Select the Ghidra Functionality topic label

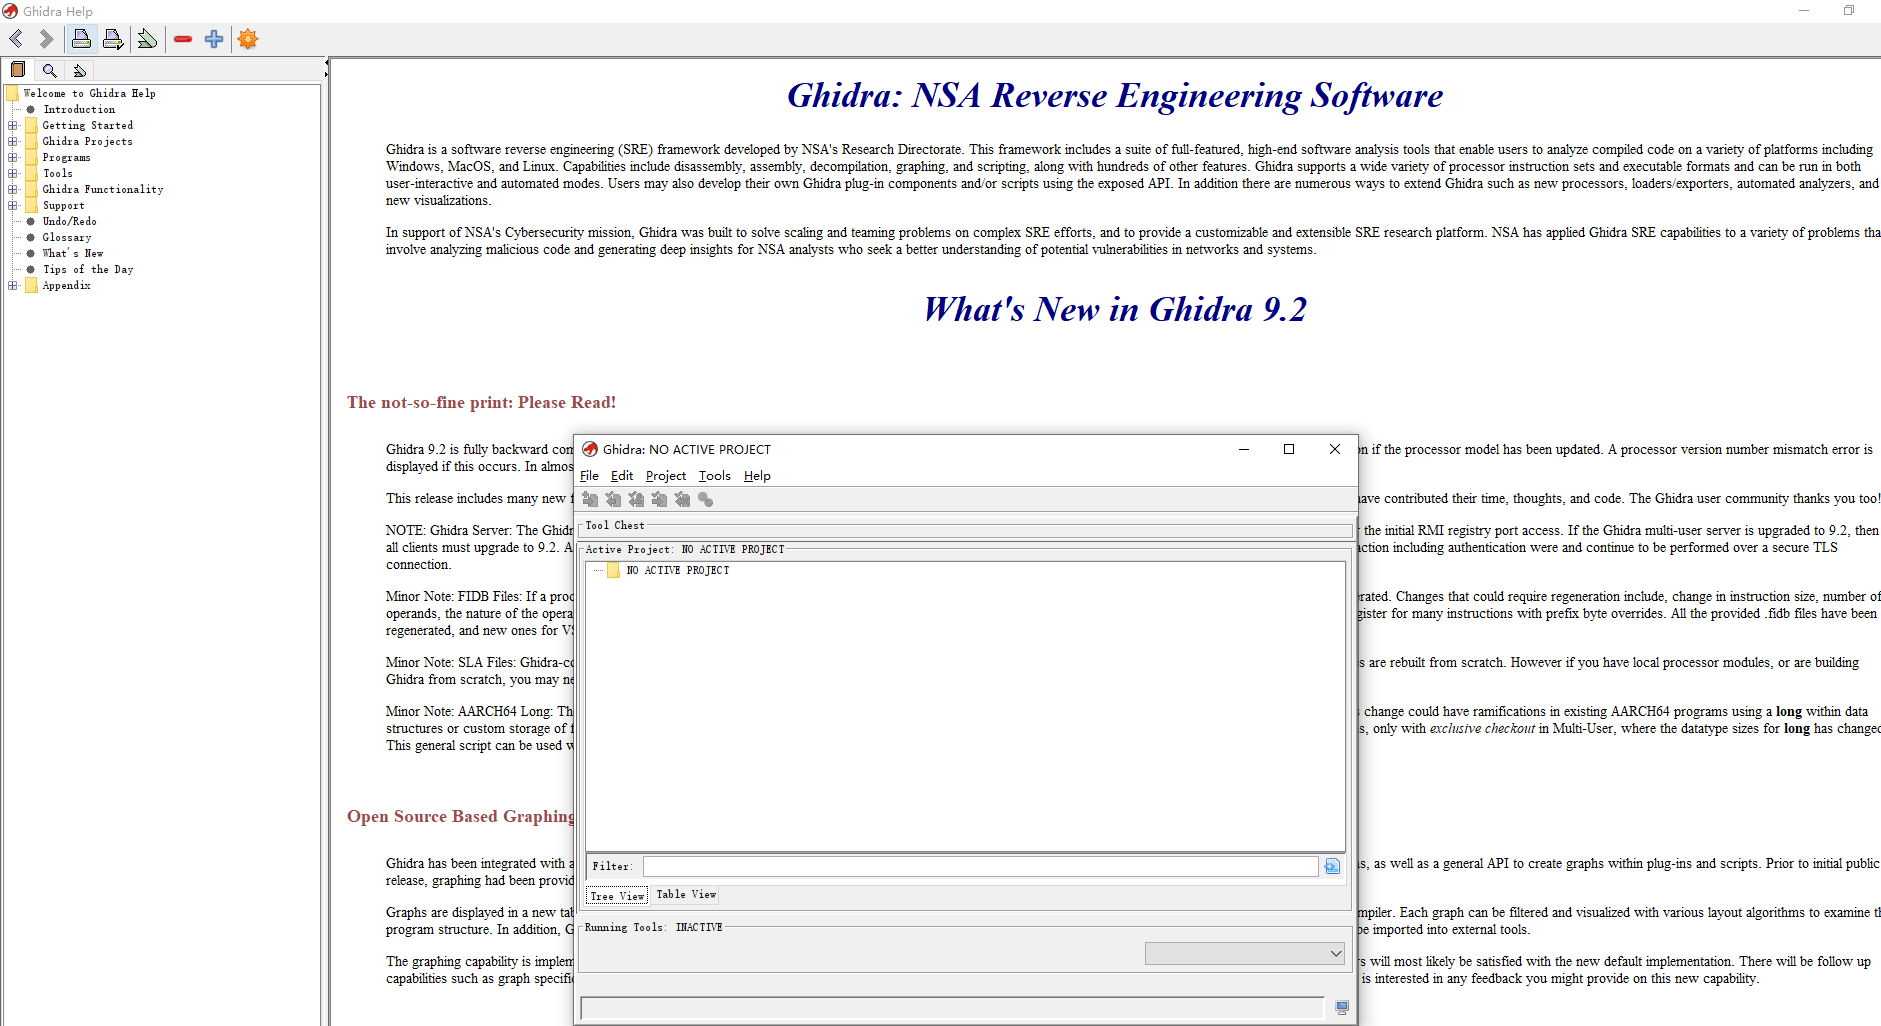pyautogui.click(x=103, y=189)
